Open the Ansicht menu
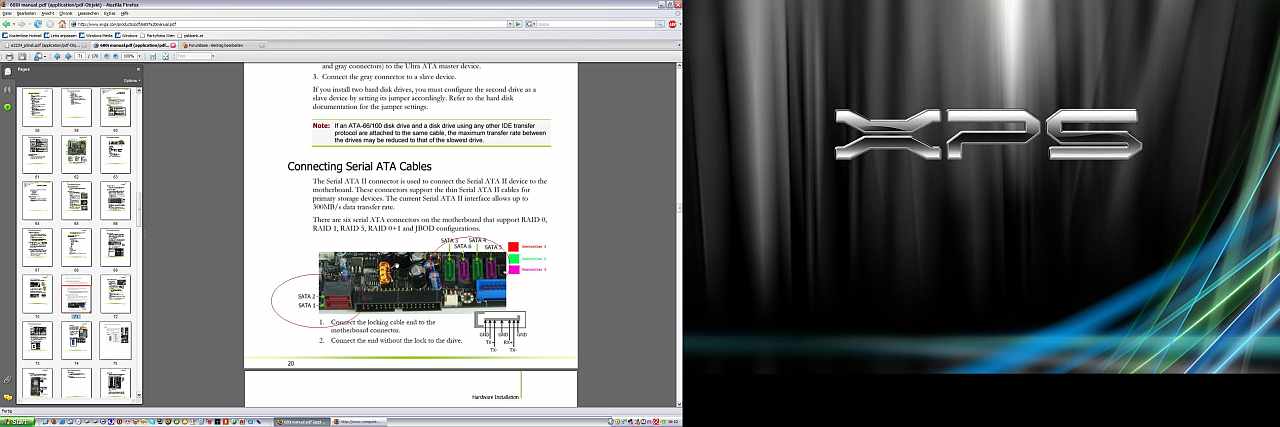Screen dimensions: 1280x427 [48, 13]
